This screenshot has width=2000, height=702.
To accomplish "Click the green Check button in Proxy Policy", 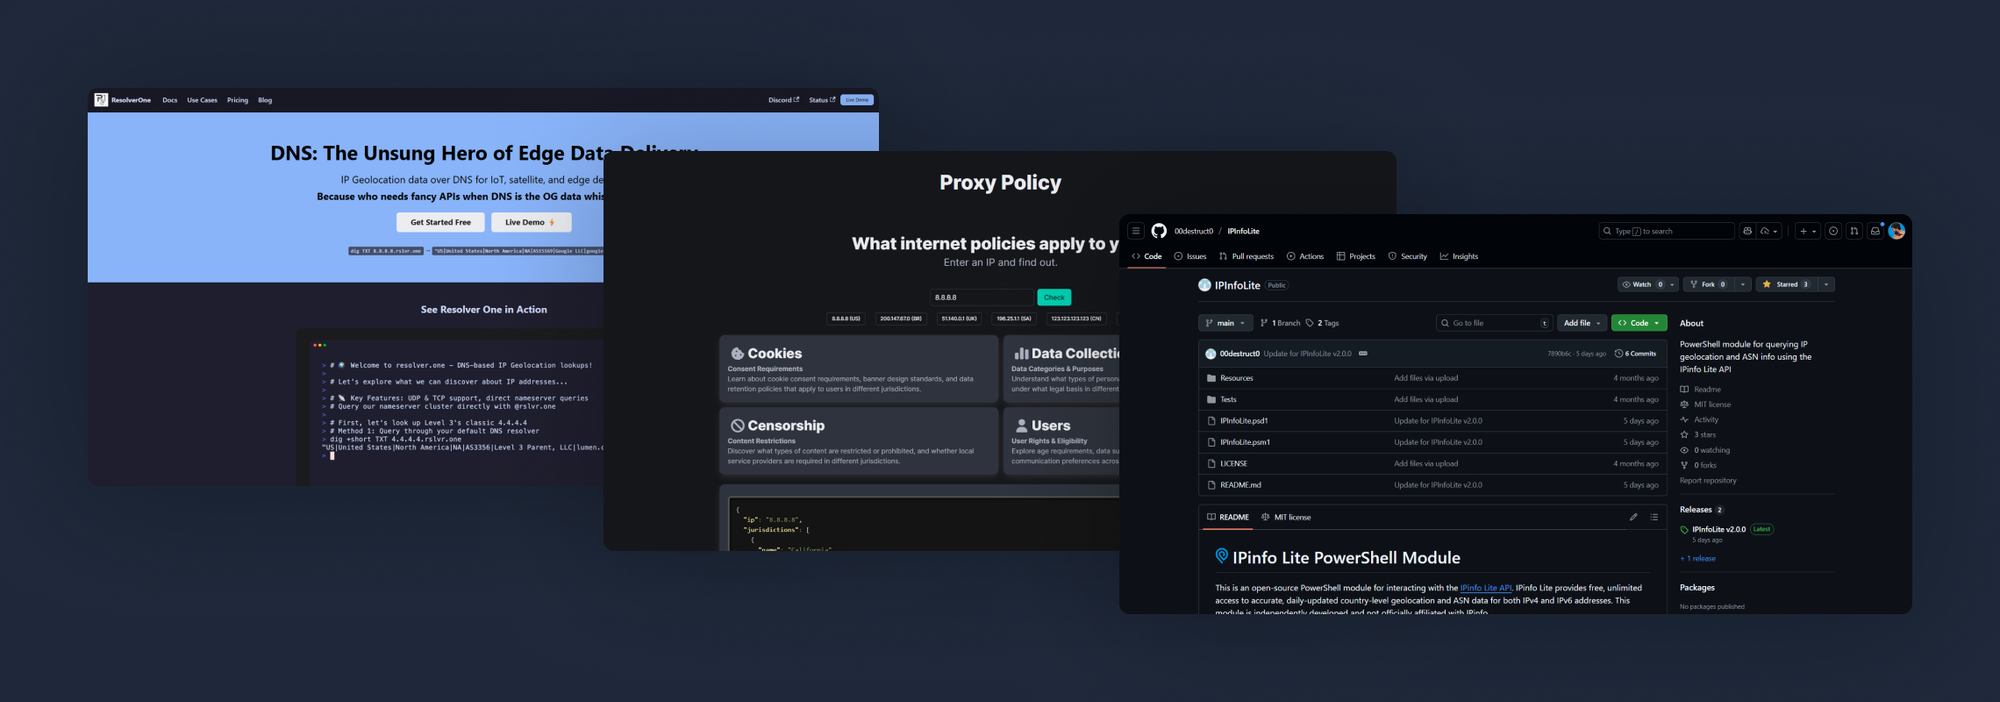I will tap(1054, 297).
